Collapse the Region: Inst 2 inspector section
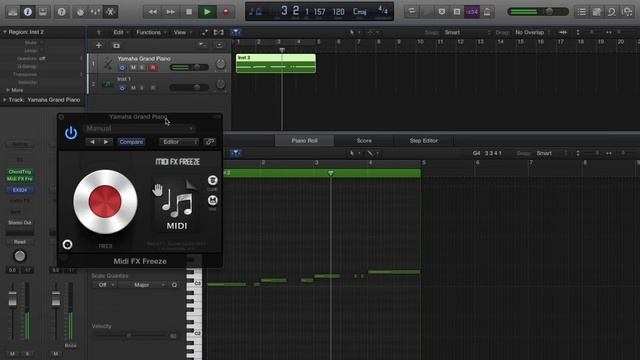The image size is (640, 360). 5,32
